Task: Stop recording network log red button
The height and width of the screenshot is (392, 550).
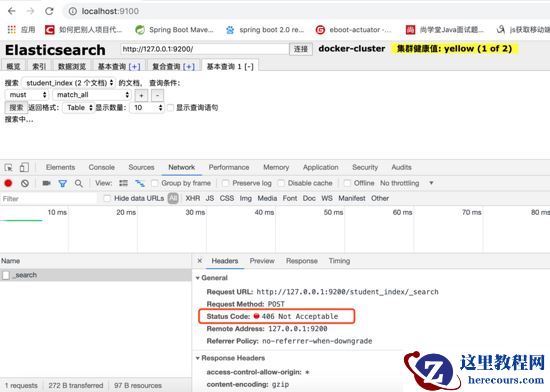Action: [8, 183]
